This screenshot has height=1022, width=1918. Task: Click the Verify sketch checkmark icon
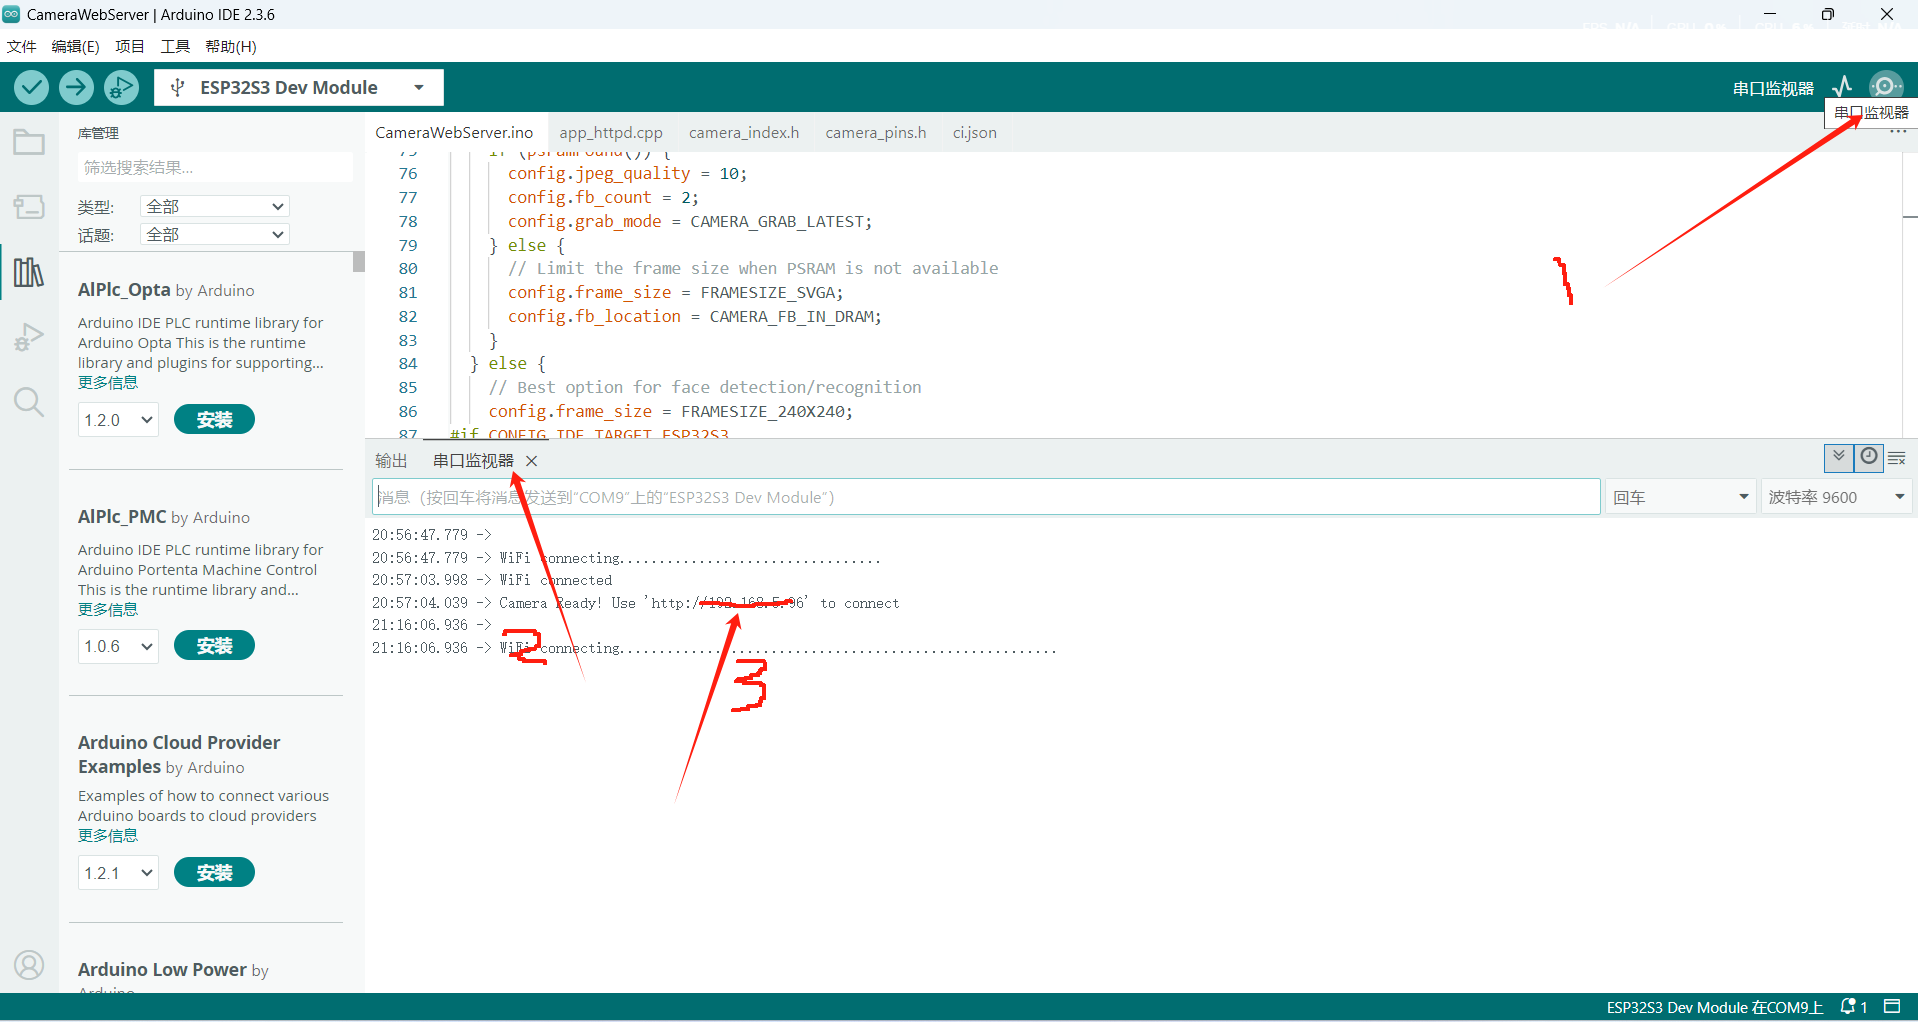tap(32, 88)
